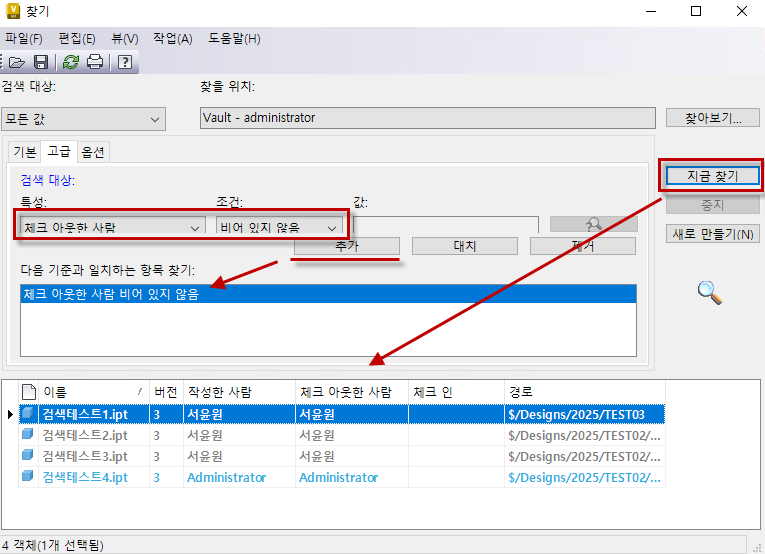Click the Print toolbar icon

pos(95,62)
